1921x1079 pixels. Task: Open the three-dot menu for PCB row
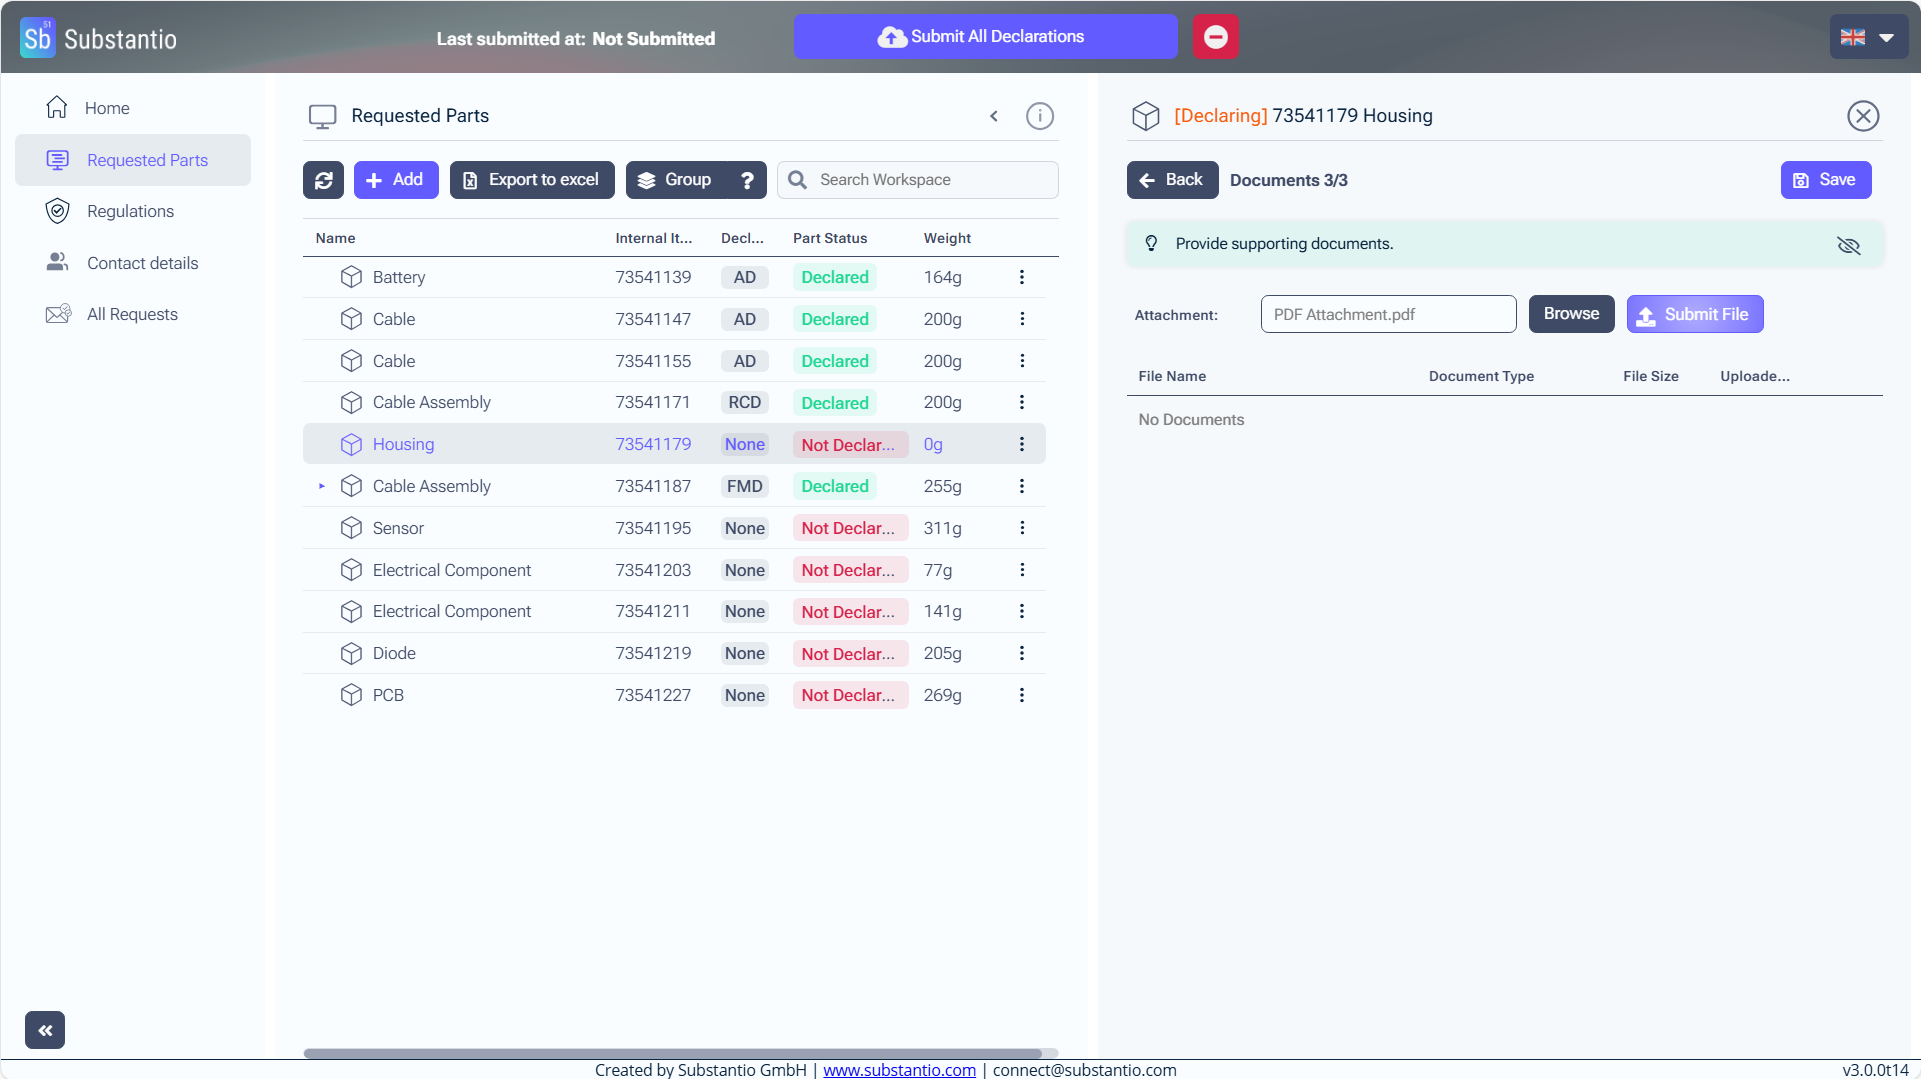(1021, 695)
